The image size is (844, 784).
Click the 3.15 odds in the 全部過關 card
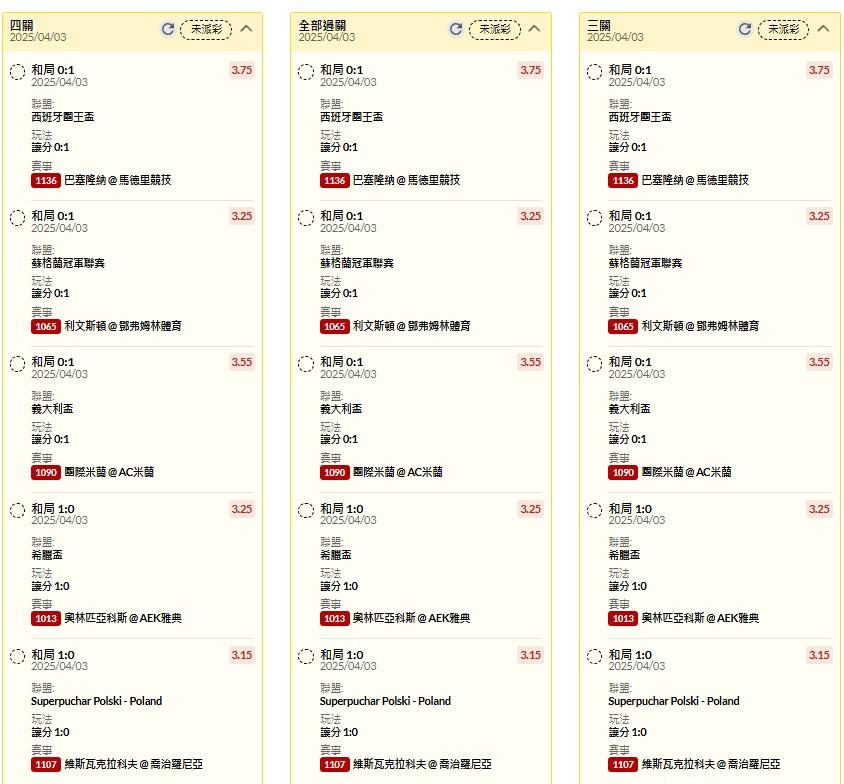coord(530,655)
